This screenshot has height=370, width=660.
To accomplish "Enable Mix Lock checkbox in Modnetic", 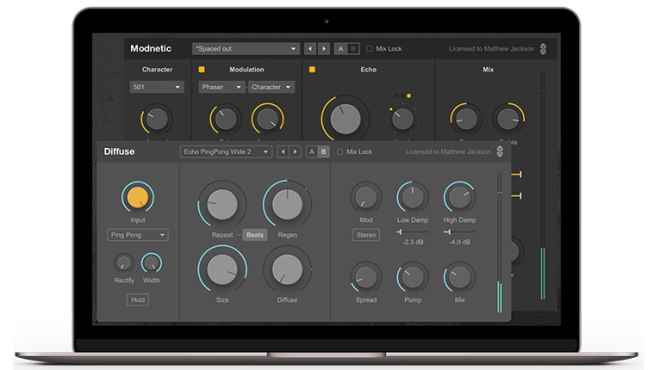I will (370, 49).
